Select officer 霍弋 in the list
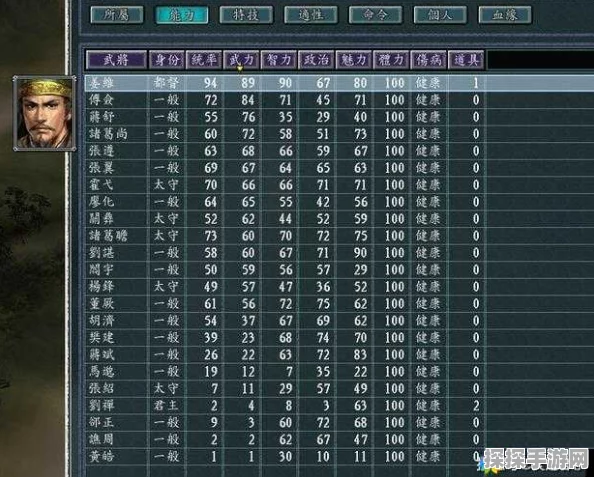Viewport: 594px width, 477px height. click(102, 185)
